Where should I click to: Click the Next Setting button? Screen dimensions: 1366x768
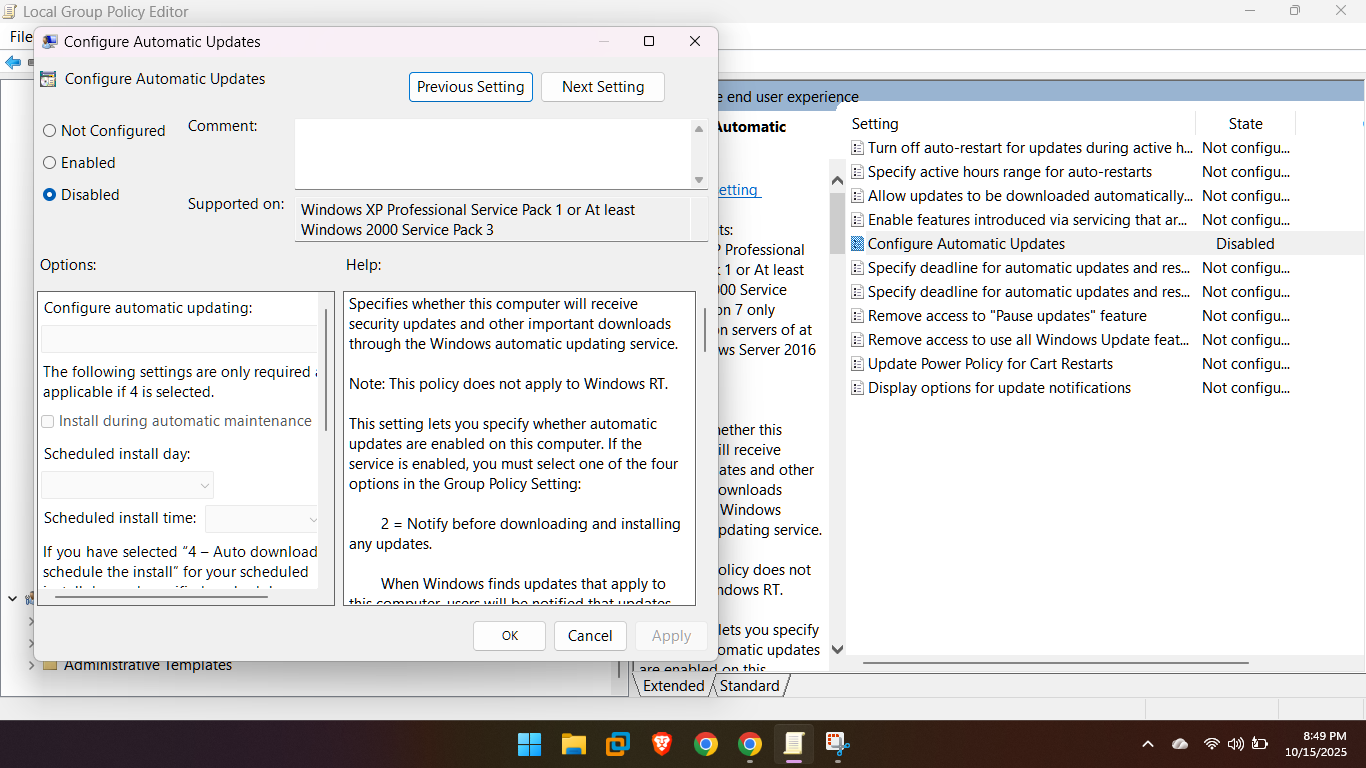602,87
